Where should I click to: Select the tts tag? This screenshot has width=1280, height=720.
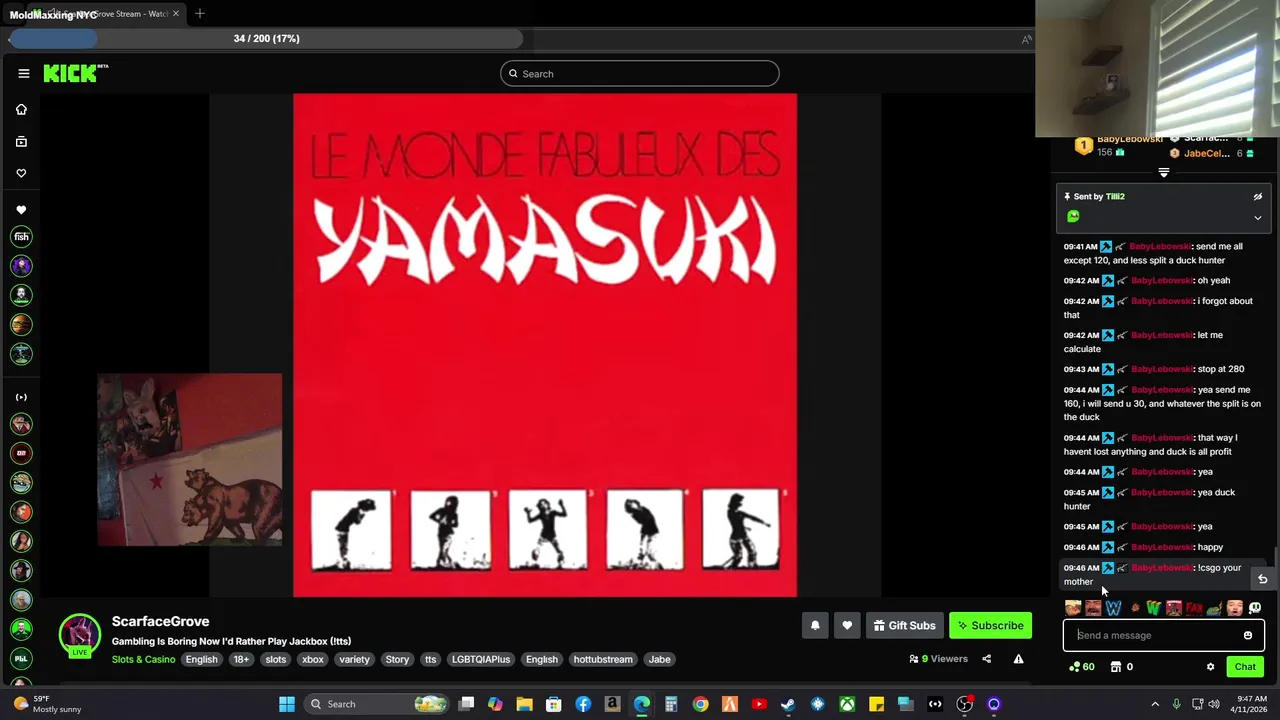431,659
